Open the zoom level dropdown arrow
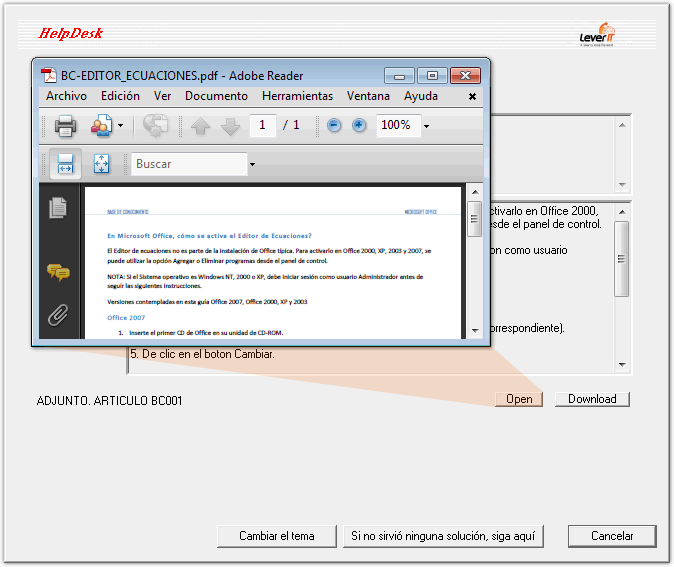Screen dimensions: 674x567 coord(426,126)
